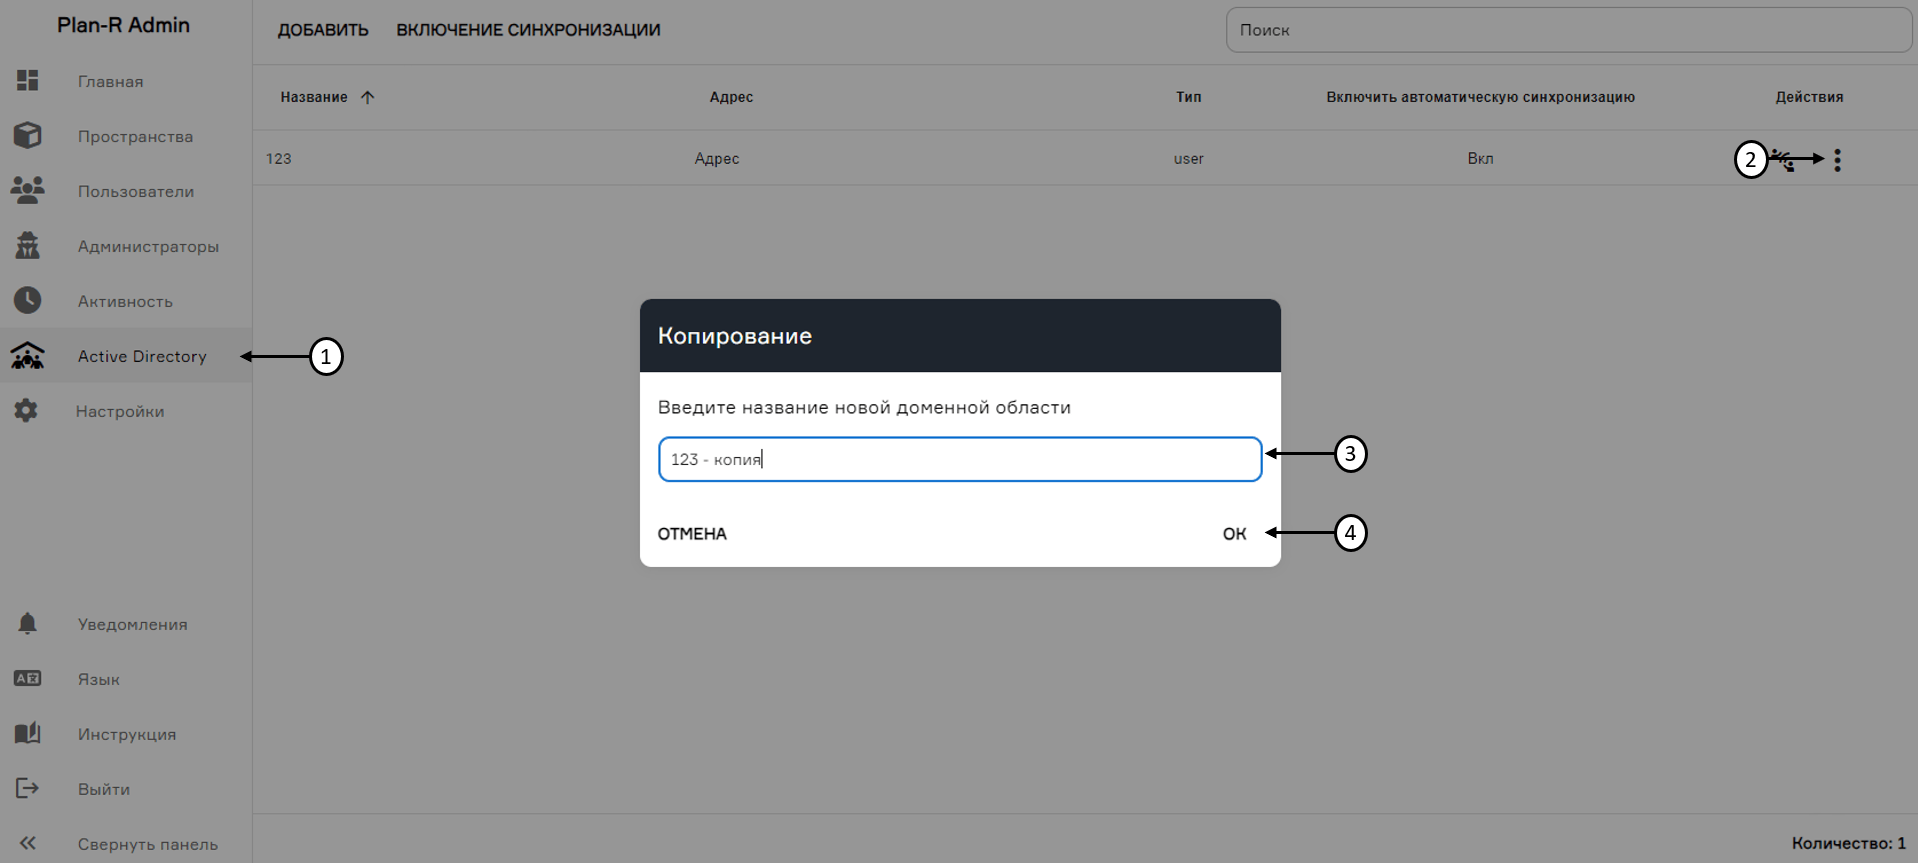Click ДОБАВИТЬ in the top toolbar
This screenshot has height=863, width=1918.
pos(323,30)
